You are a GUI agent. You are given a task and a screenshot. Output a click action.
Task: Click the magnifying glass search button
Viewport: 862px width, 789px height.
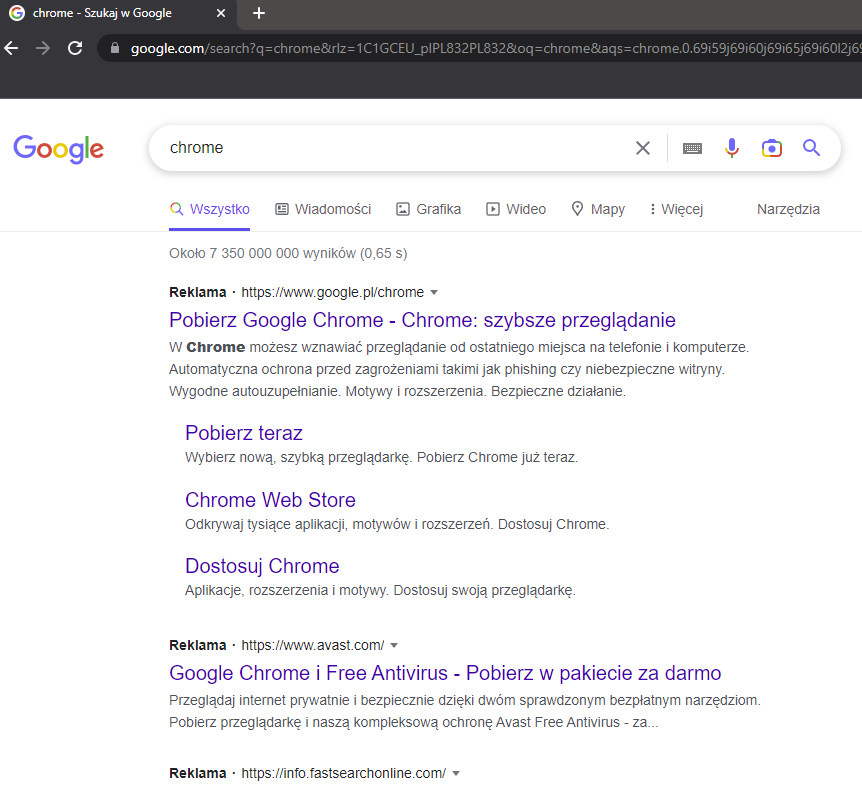tap(811, 148)
